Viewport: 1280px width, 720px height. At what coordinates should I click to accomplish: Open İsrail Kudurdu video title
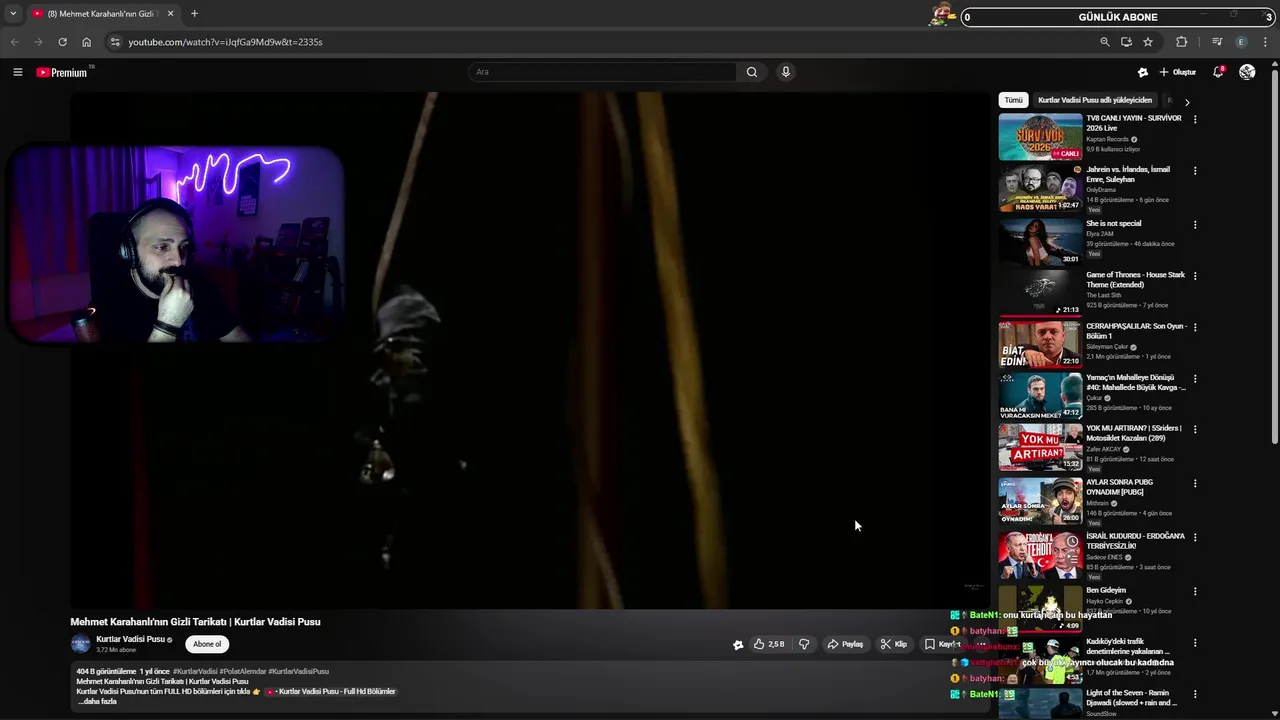click(x=1136, y=541)
